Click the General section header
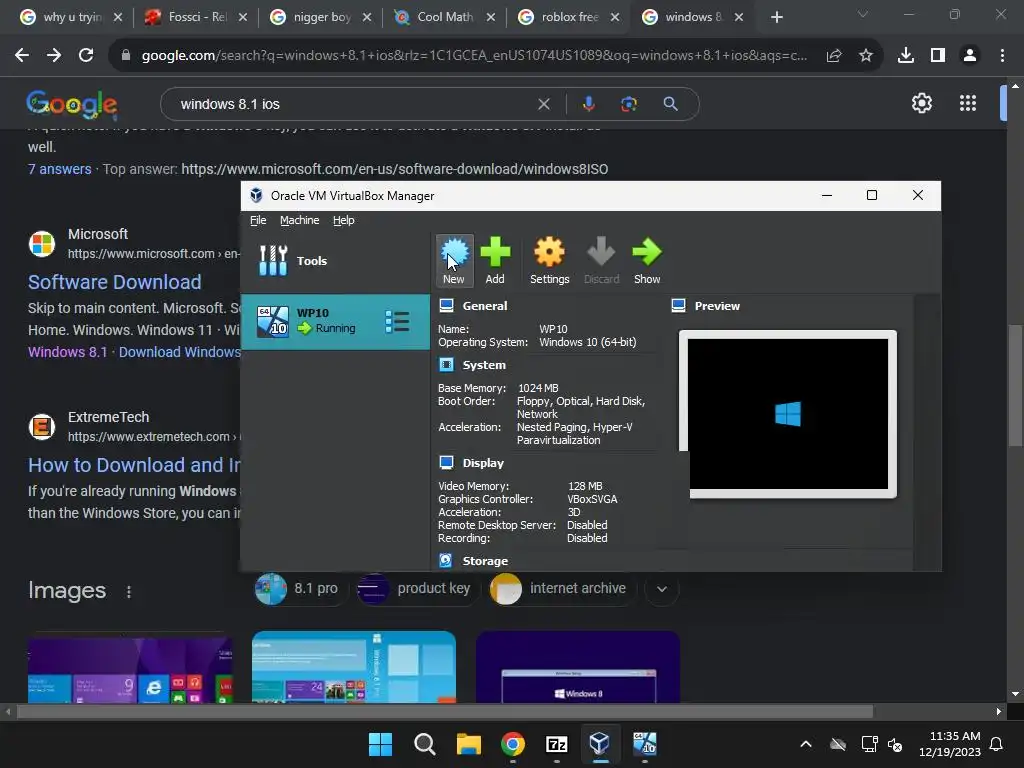The image size is (1024, 768). coord(485,306)
